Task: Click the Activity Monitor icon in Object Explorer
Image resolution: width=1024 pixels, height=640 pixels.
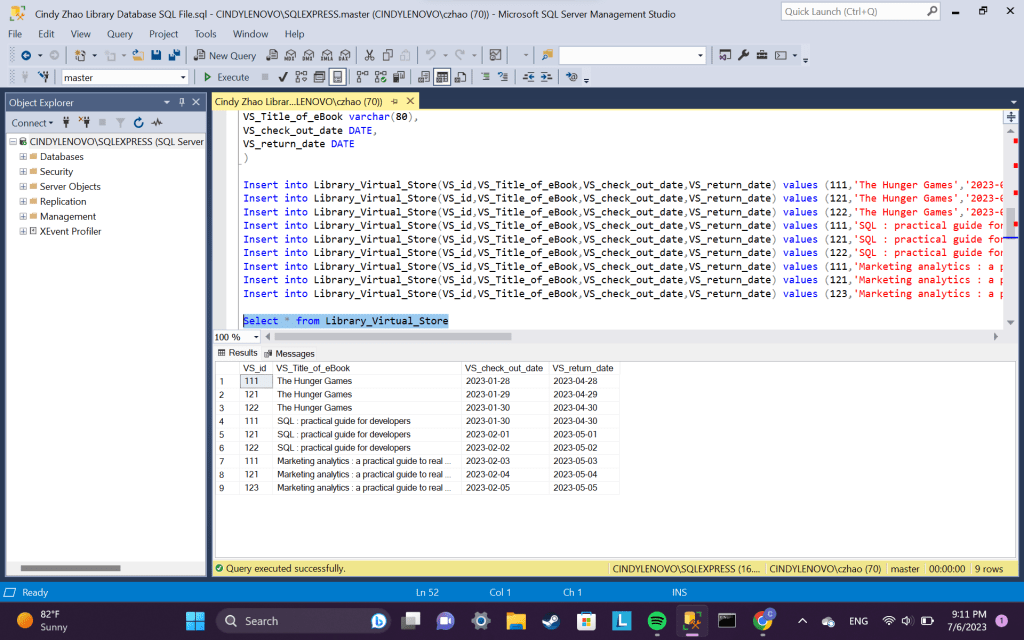Action: pyautogui.click(x=156, y=123)
